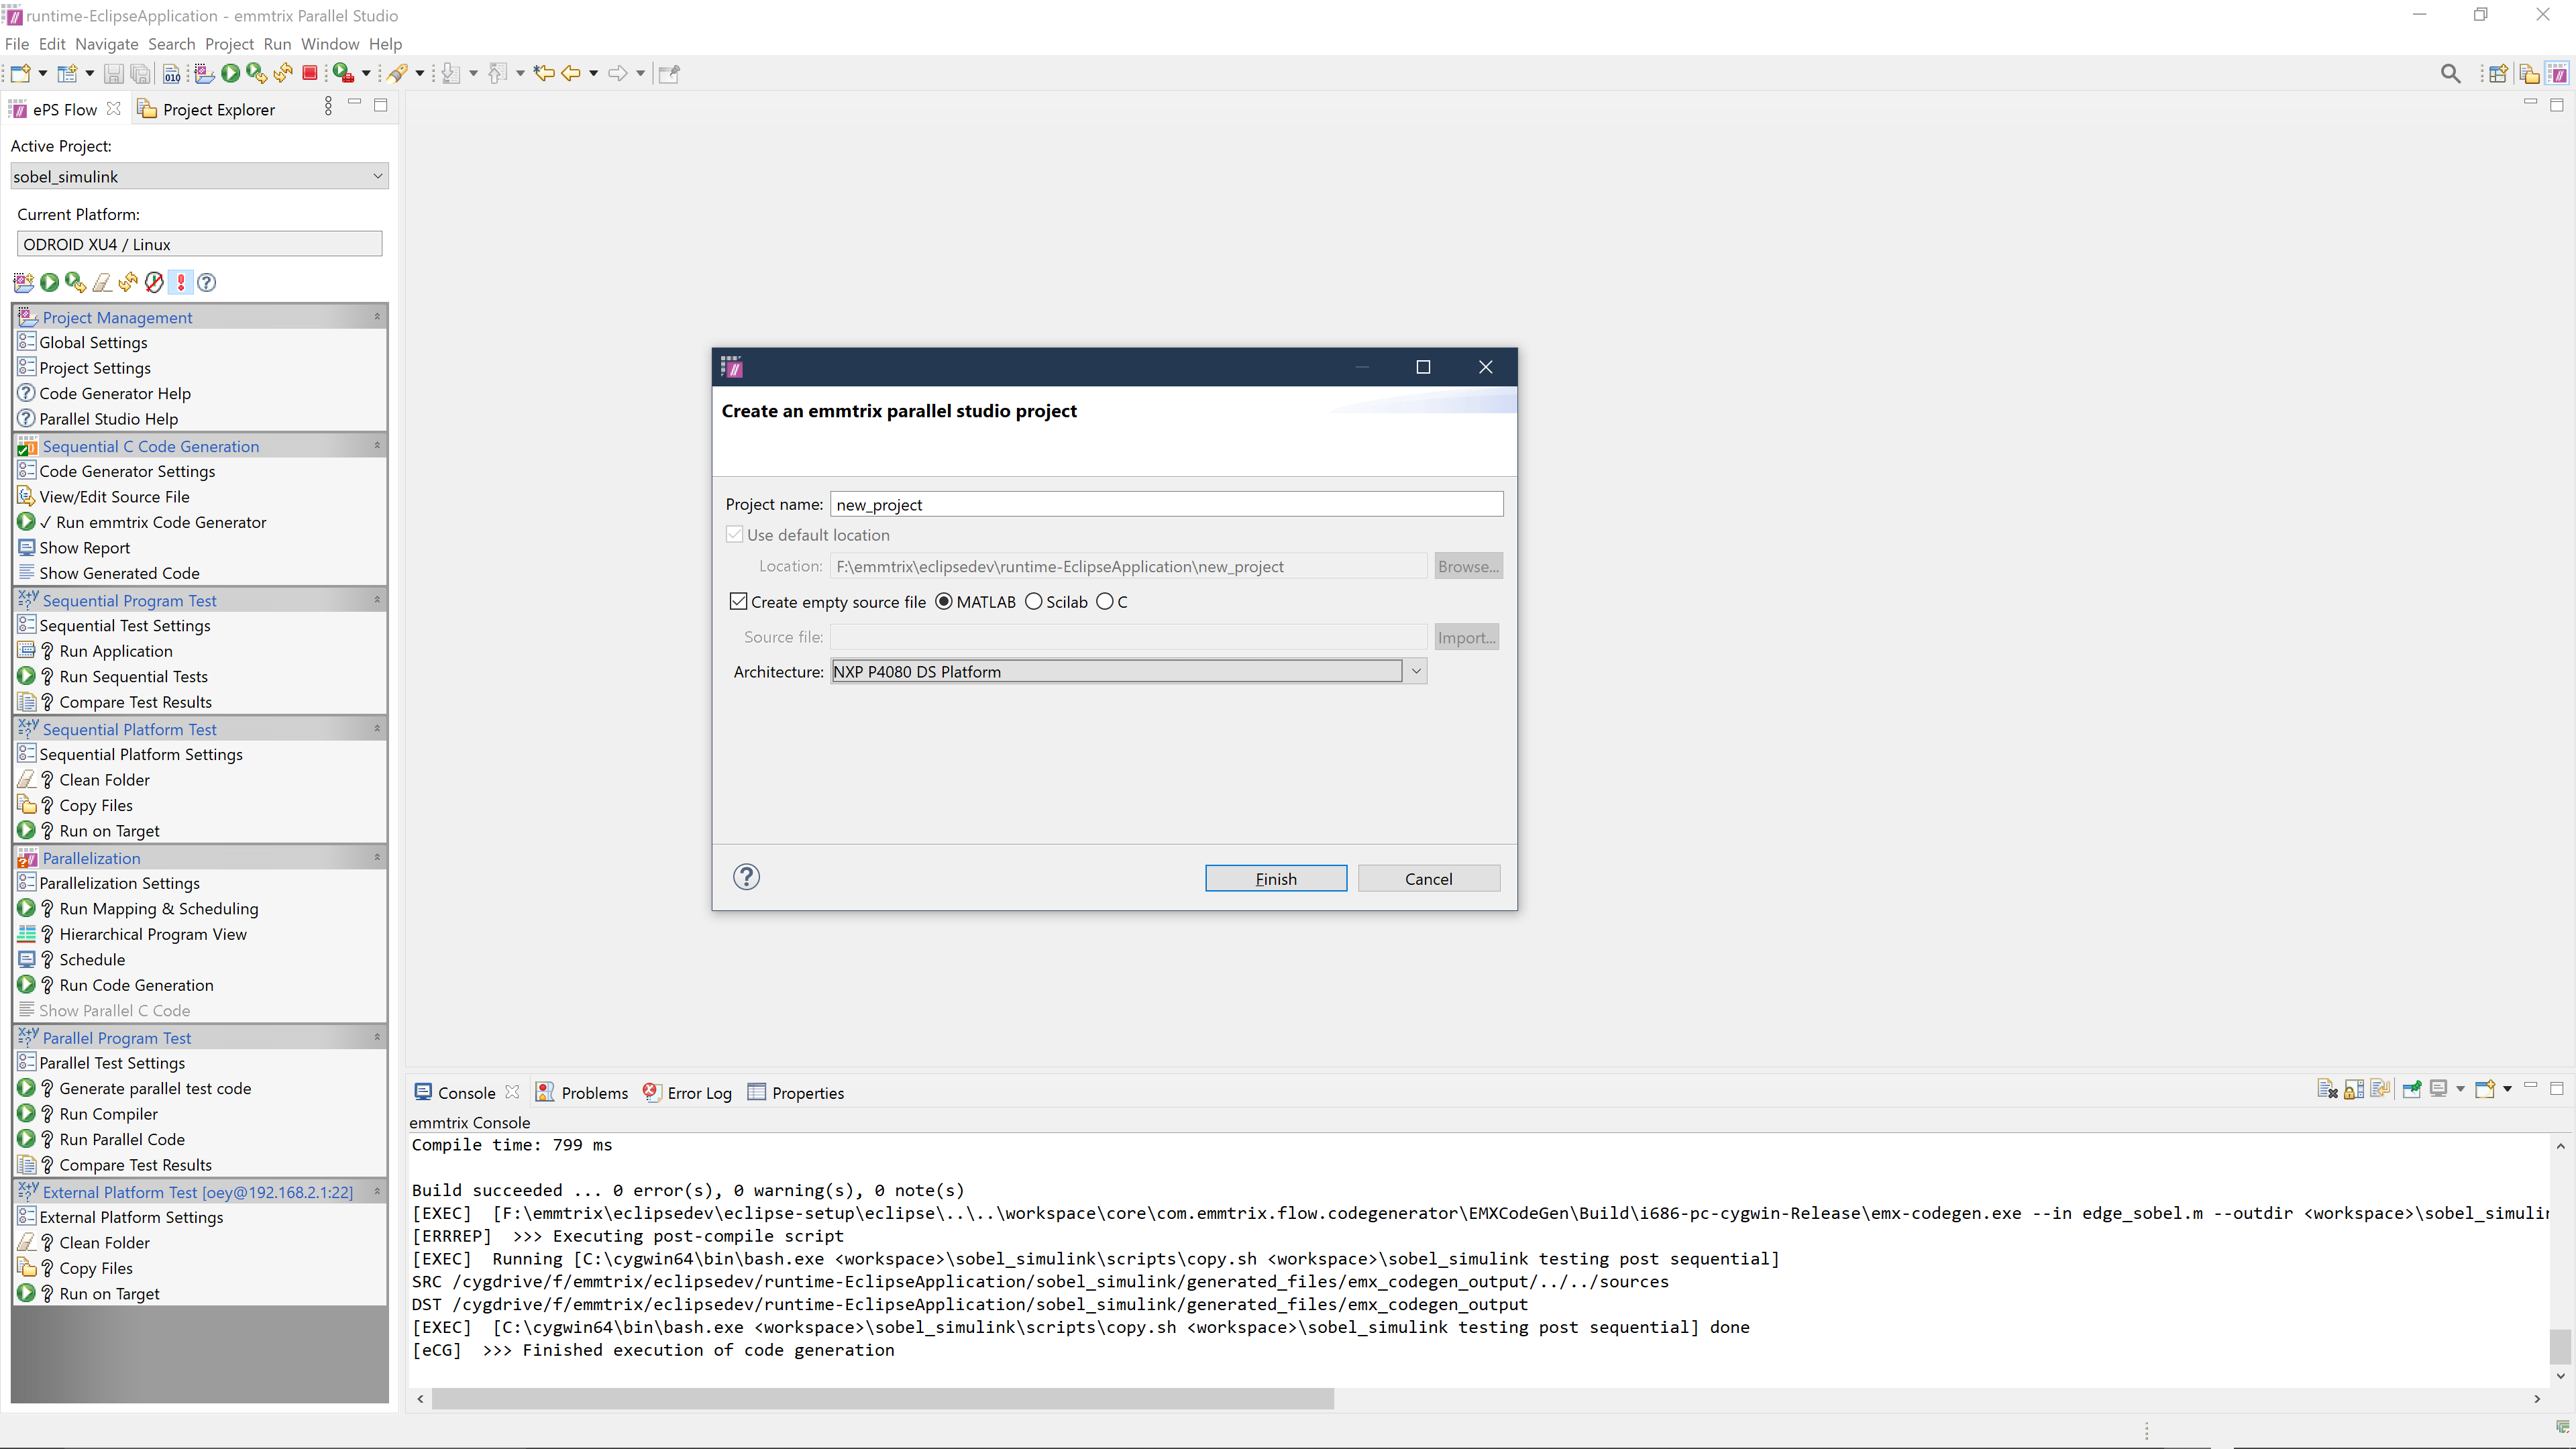The height and width of the screenshot is (1449, 2576).
Task: Toggle the red exclamation mark icon in ePS Flow
Action: pyautogui.click(x=181, y=283)
